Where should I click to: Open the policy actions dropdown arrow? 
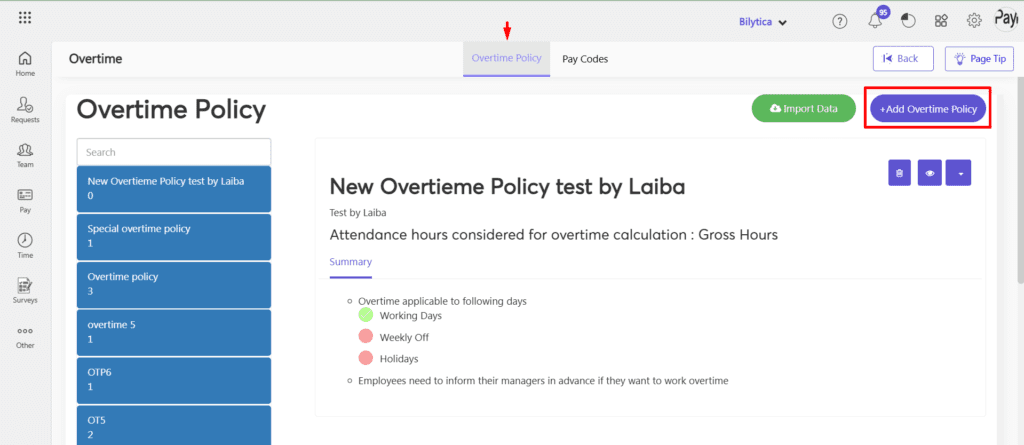click(960, 173)
